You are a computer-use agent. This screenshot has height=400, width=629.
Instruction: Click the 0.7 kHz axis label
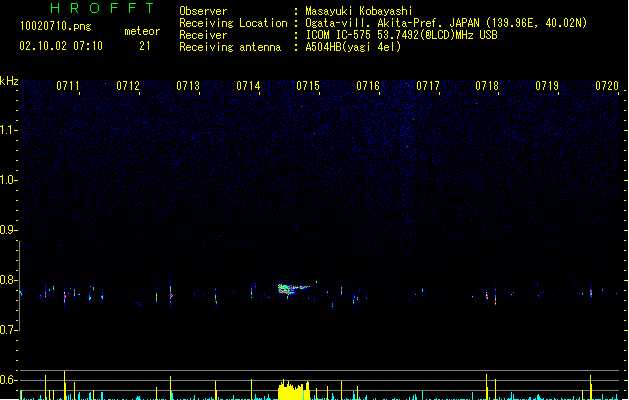coord(8,330)
